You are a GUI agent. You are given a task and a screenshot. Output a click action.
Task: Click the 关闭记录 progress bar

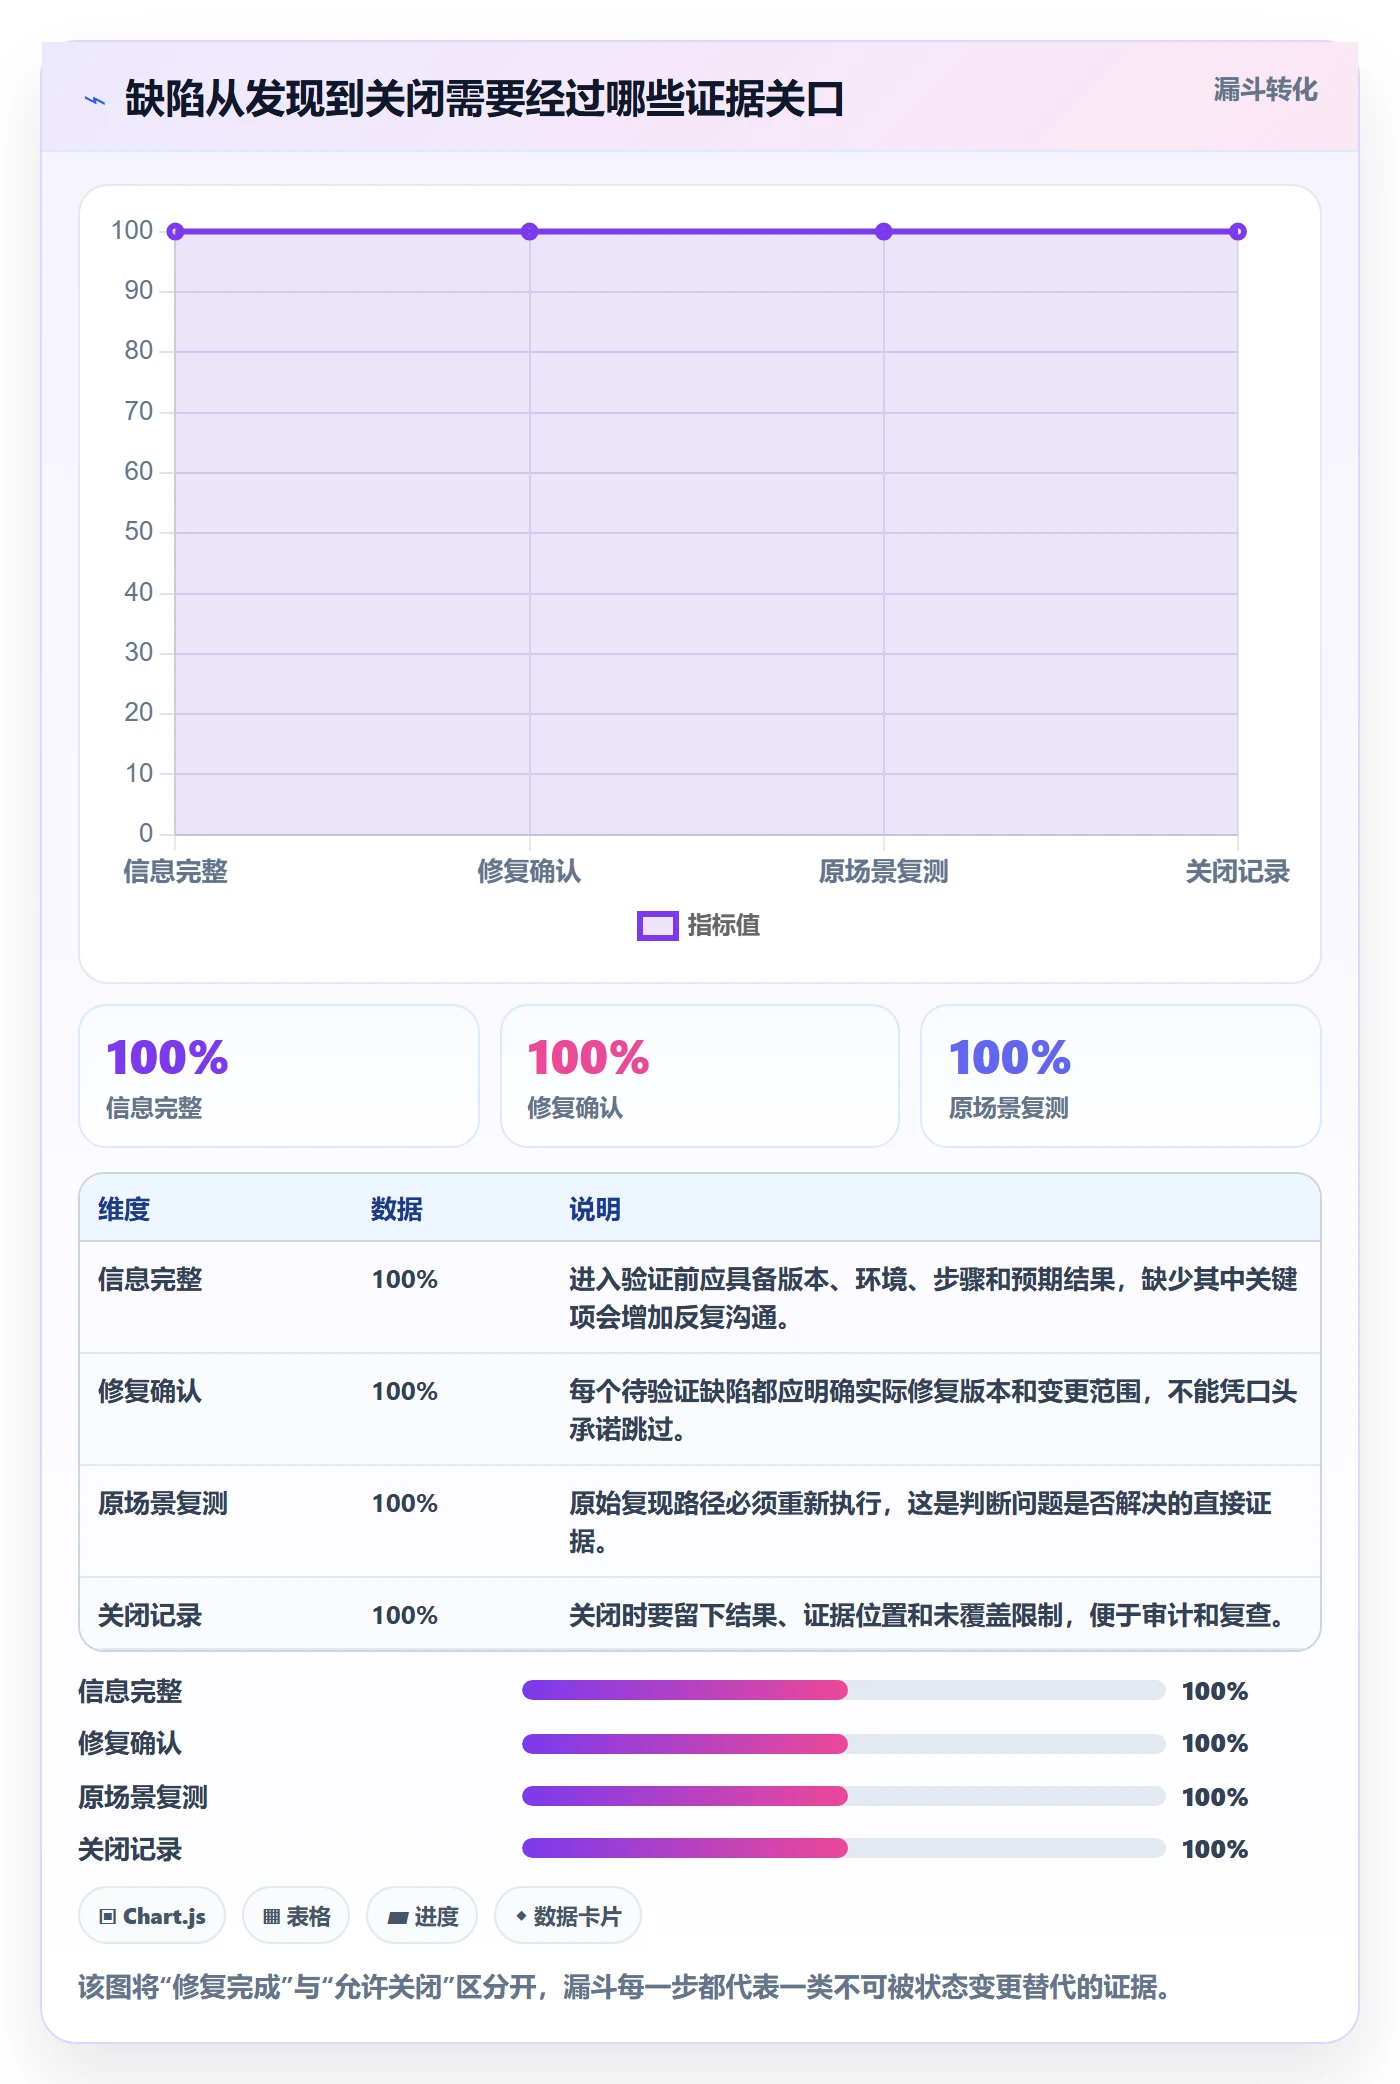(843, 1849)
